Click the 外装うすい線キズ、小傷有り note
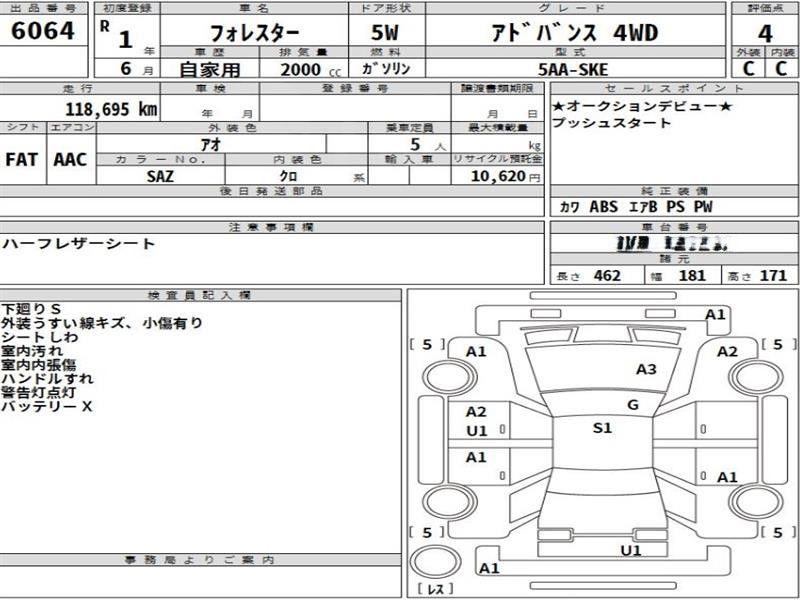The width and height of the screenshot is (800, 600). pyautogui.click(x=102, y=323)
